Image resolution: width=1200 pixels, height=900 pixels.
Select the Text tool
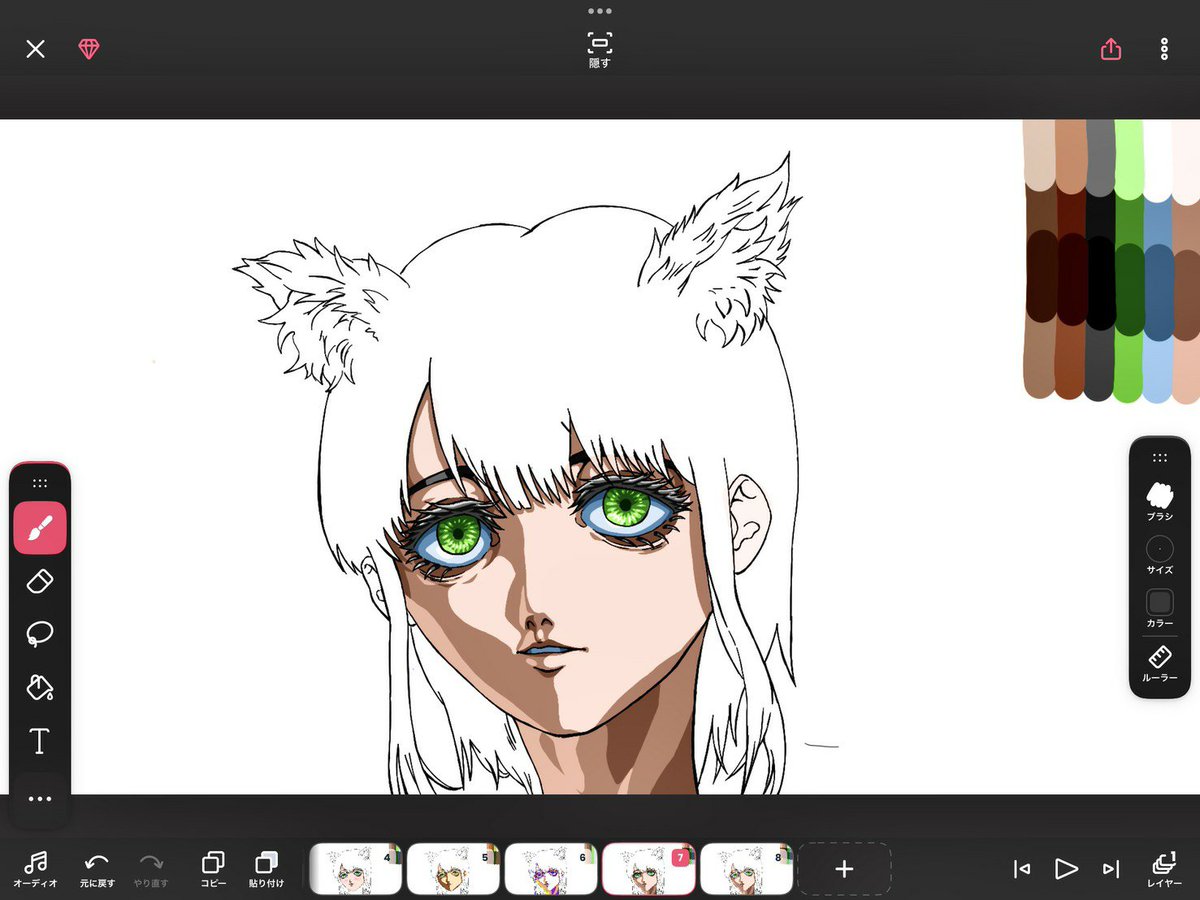click(x=40, y=741)
